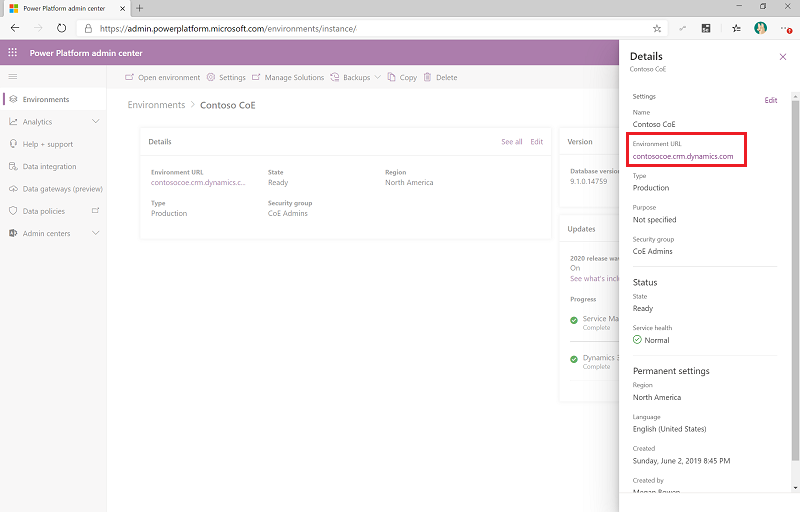800x512 pixels.
Task: Reload the page with refresh icon
Action: (x=61, y=28)
